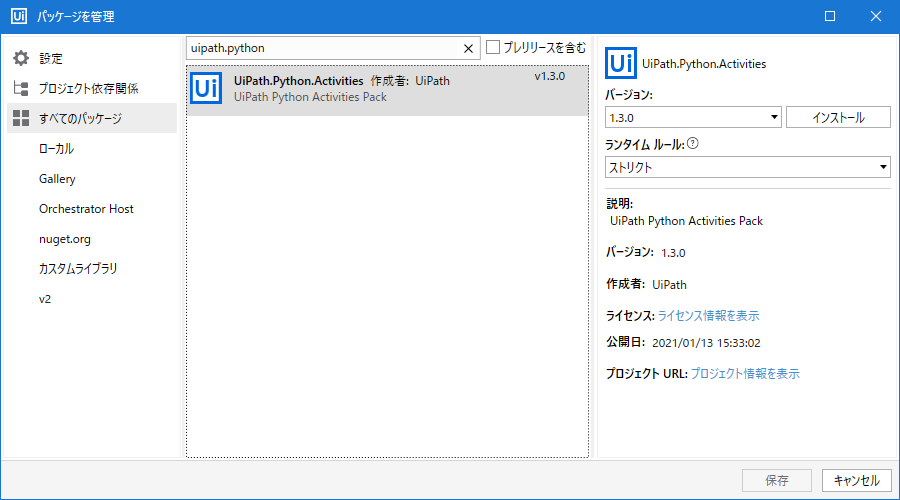Image resolution: width=900 pixels, height=500 pixels.
Task: Click the キャンセル button
Action: [x=856, y=480]
